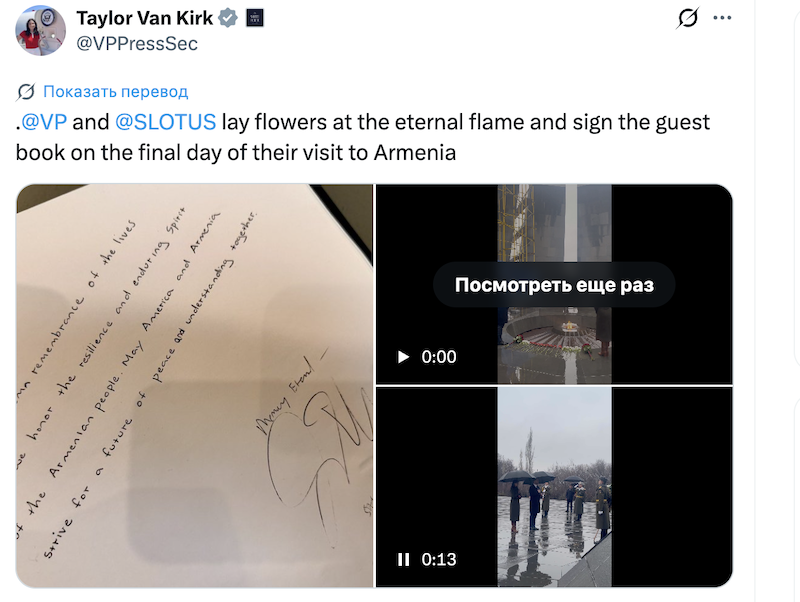Click the Показать перевод link
This screenshot has width=800, height=602.
[115, 91]
